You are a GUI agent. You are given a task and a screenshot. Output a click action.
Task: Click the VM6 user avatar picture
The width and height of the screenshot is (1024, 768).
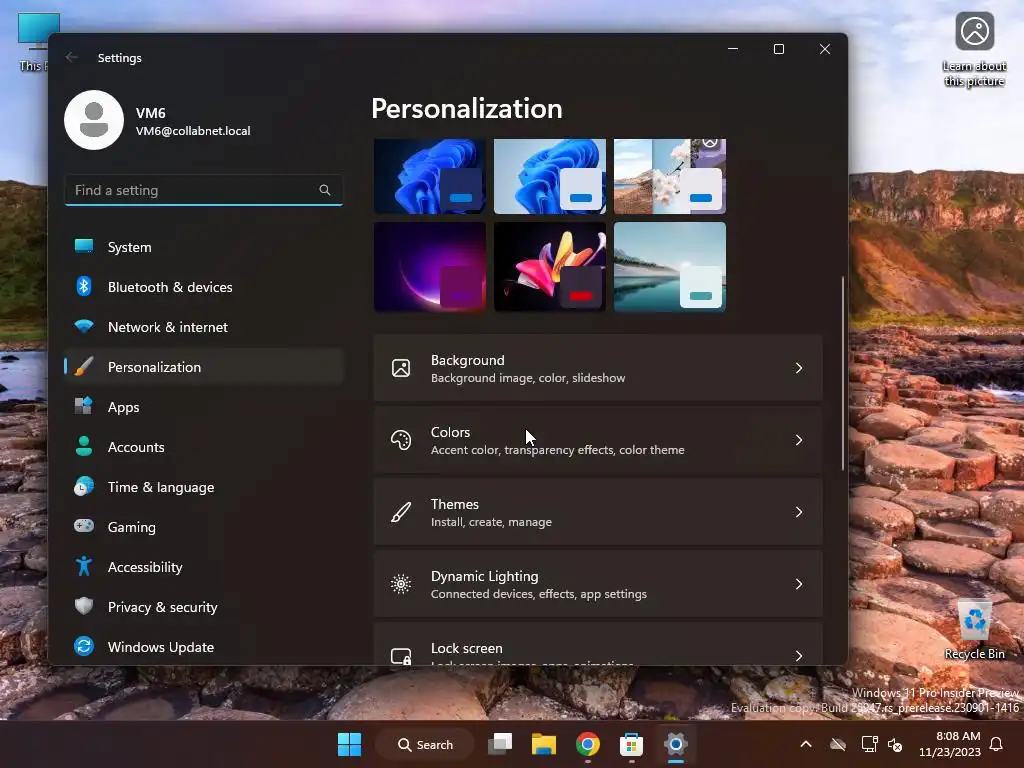pyautogui.click(x=94, y=120)
